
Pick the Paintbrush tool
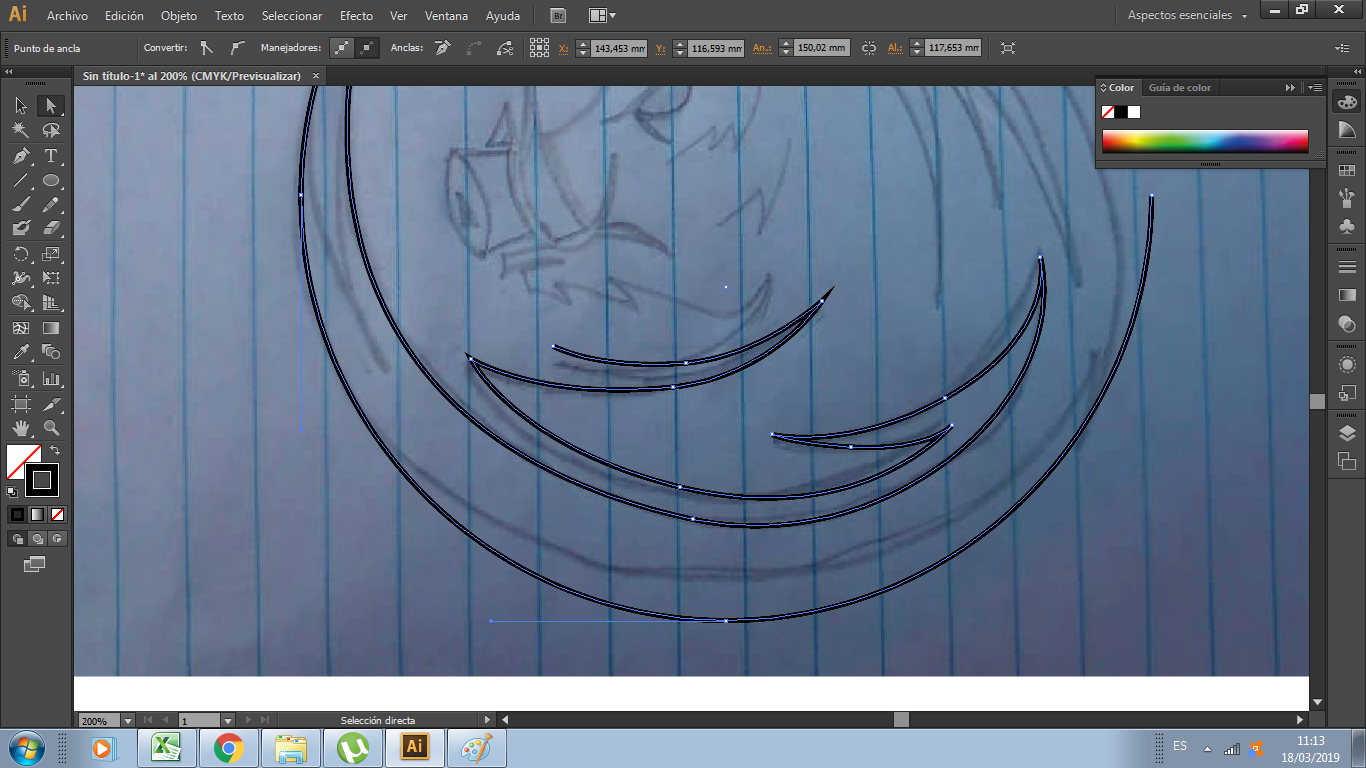coord(21,205)
